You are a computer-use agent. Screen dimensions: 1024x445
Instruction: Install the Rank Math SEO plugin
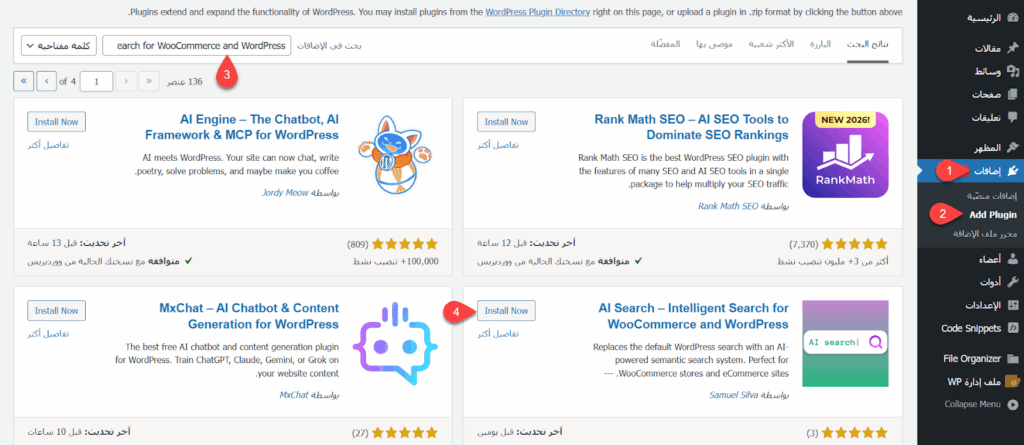click(506, 122)
